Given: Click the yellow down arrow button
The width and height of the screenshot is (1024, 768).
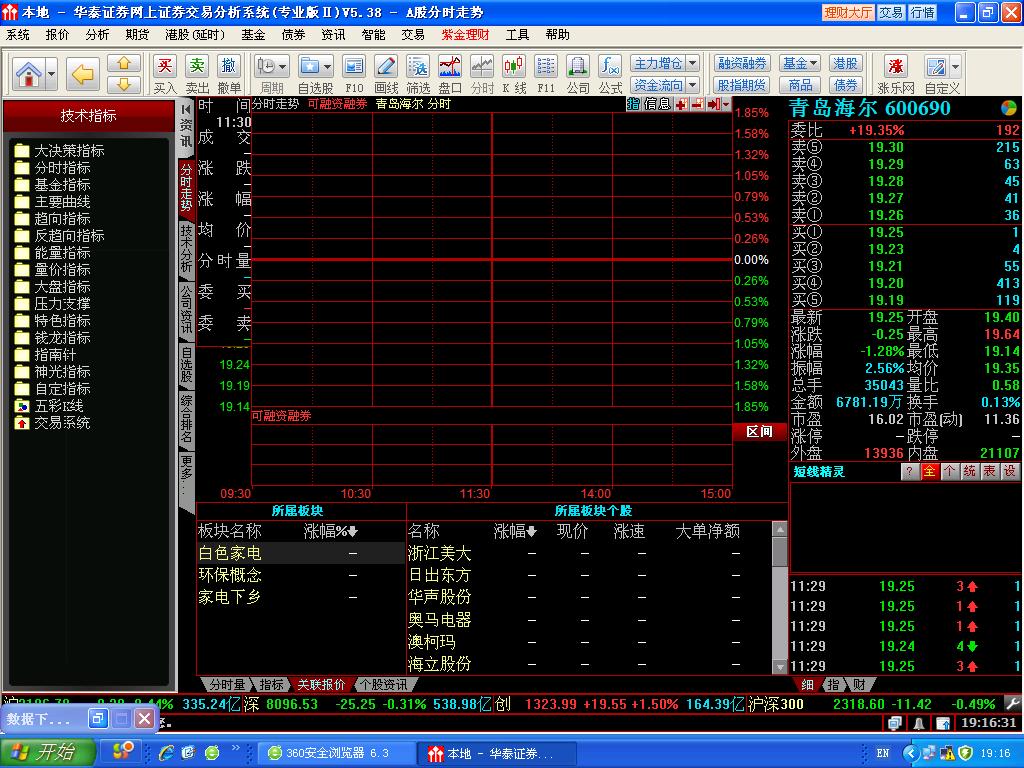Looking at the screenshot, I should point(124,84).
